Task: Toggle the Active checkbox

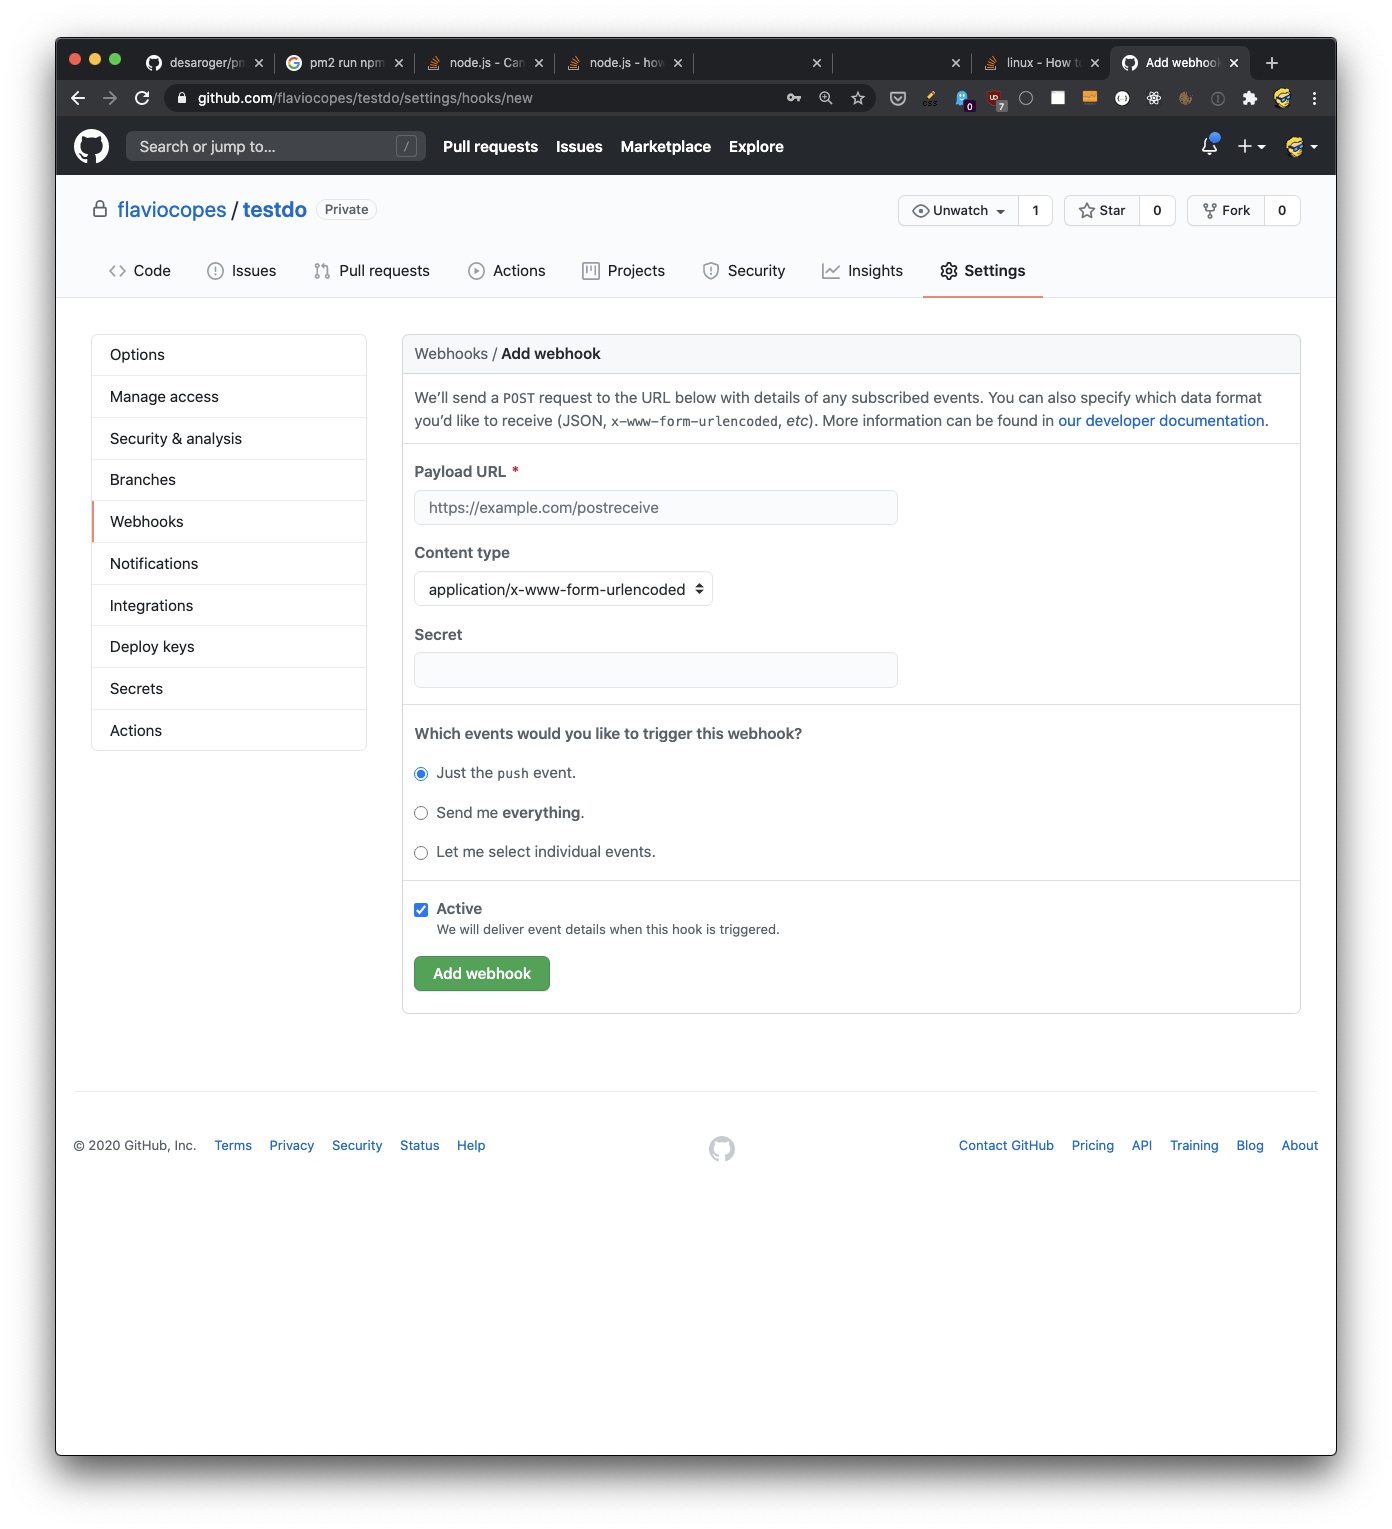Action: tap(421, 910)
